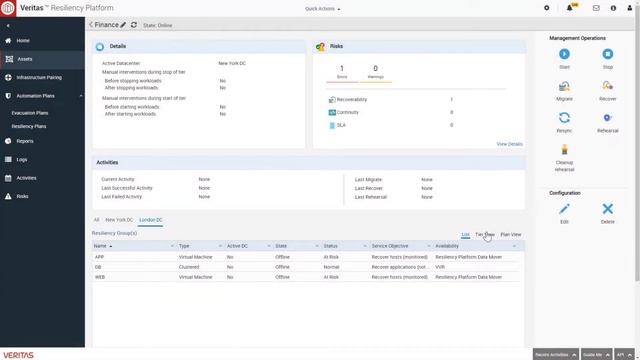Show the Errors risk tab
640x360 pixels.
coord(342,72)
